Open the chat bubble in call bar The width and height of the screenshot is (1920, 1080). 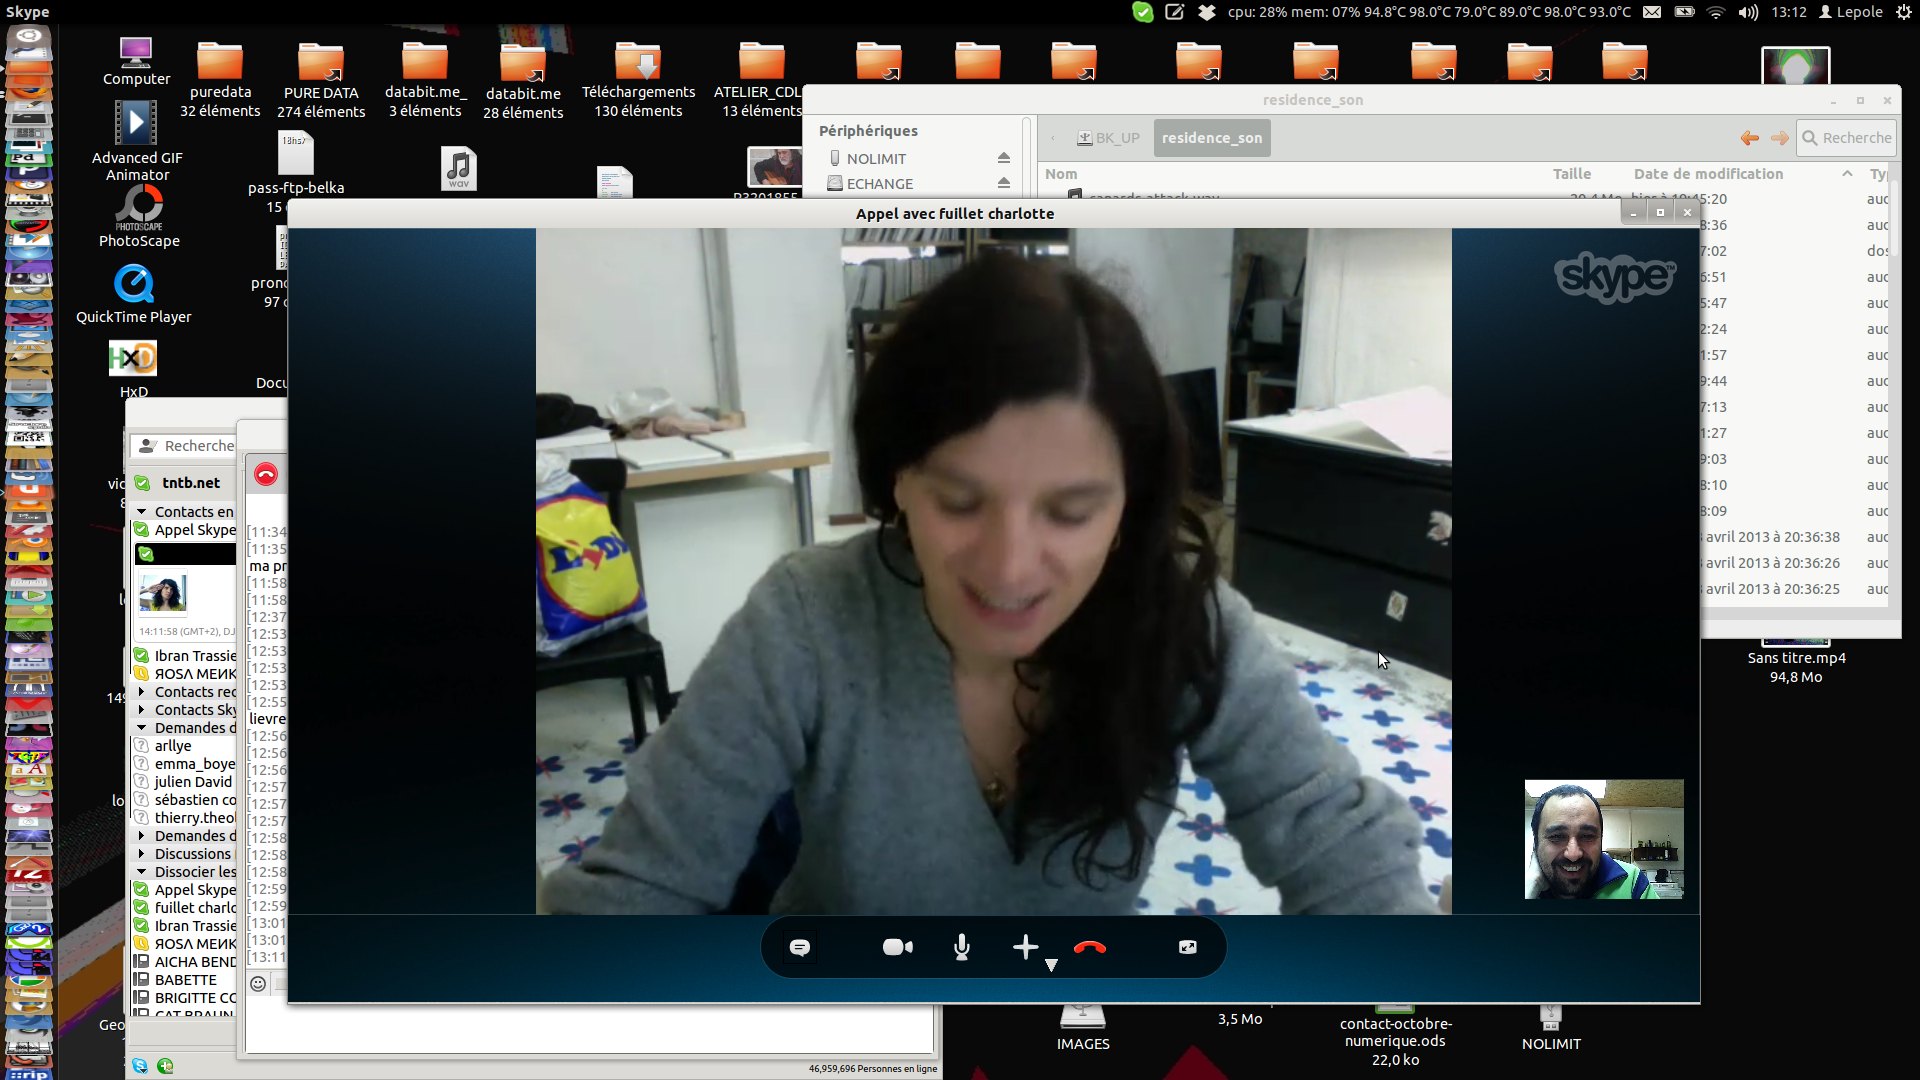click(800, 947)
